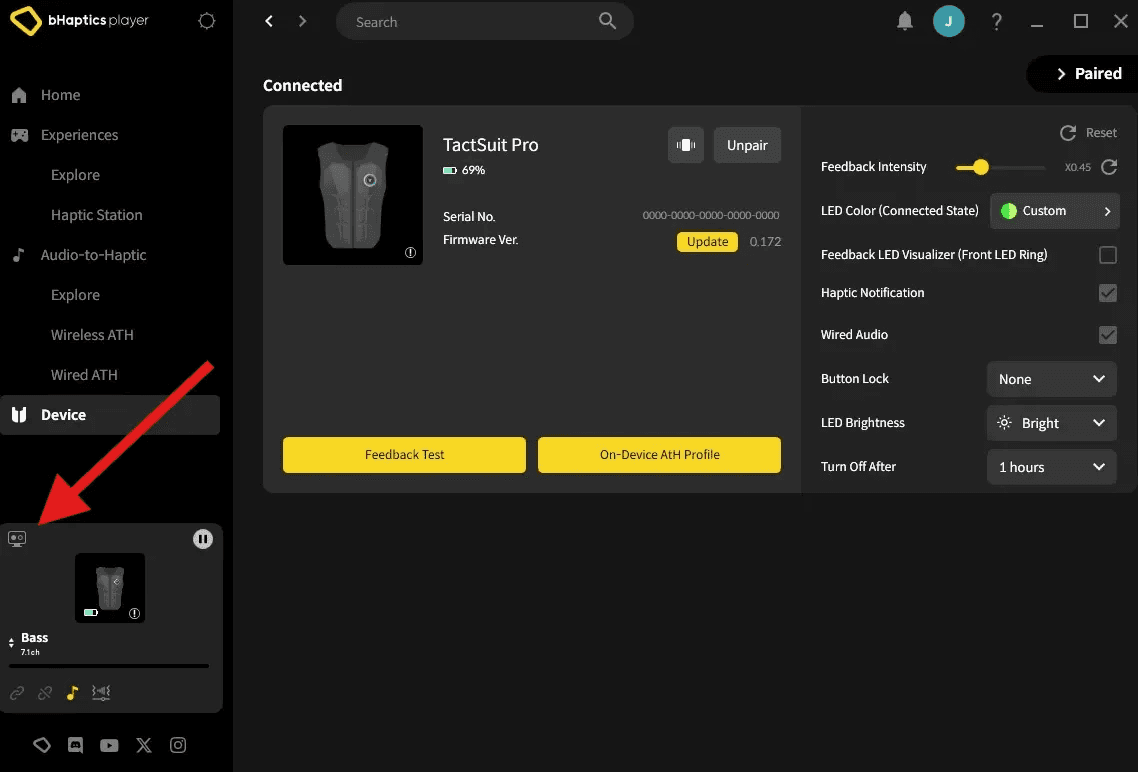Pause haptic playback in mini player
Image resolution: width=1138 pixels, height=772 pixels.
click(203, 539)
